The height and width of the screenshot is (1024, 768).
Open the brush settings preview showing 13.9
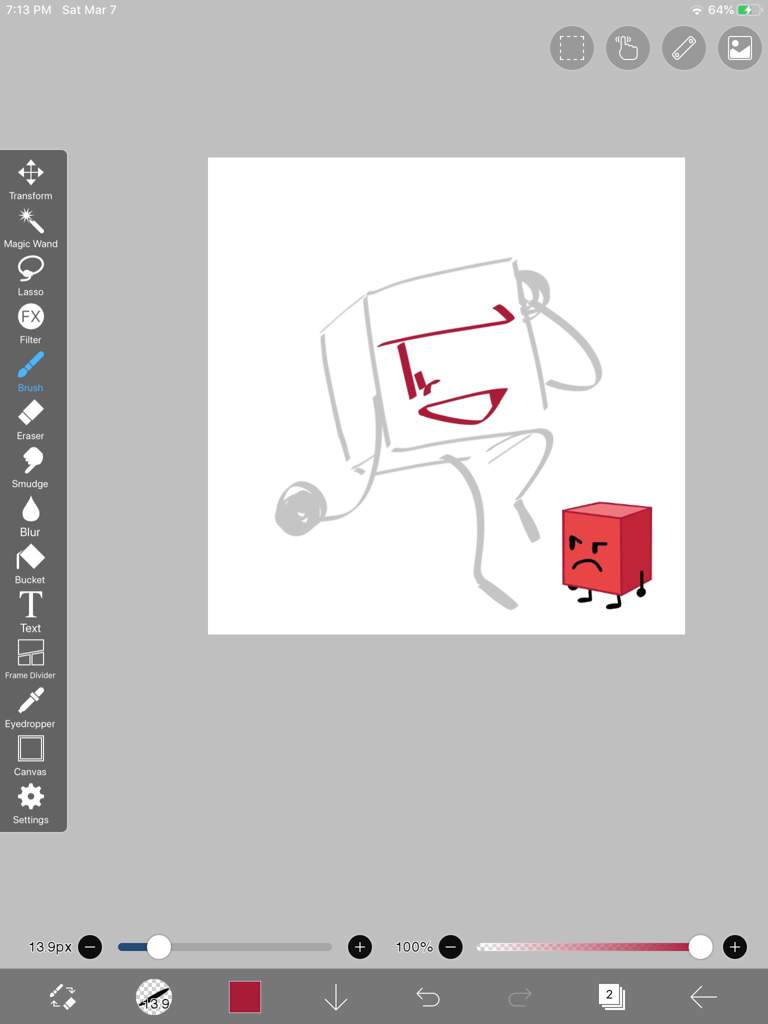click(154, 997)
